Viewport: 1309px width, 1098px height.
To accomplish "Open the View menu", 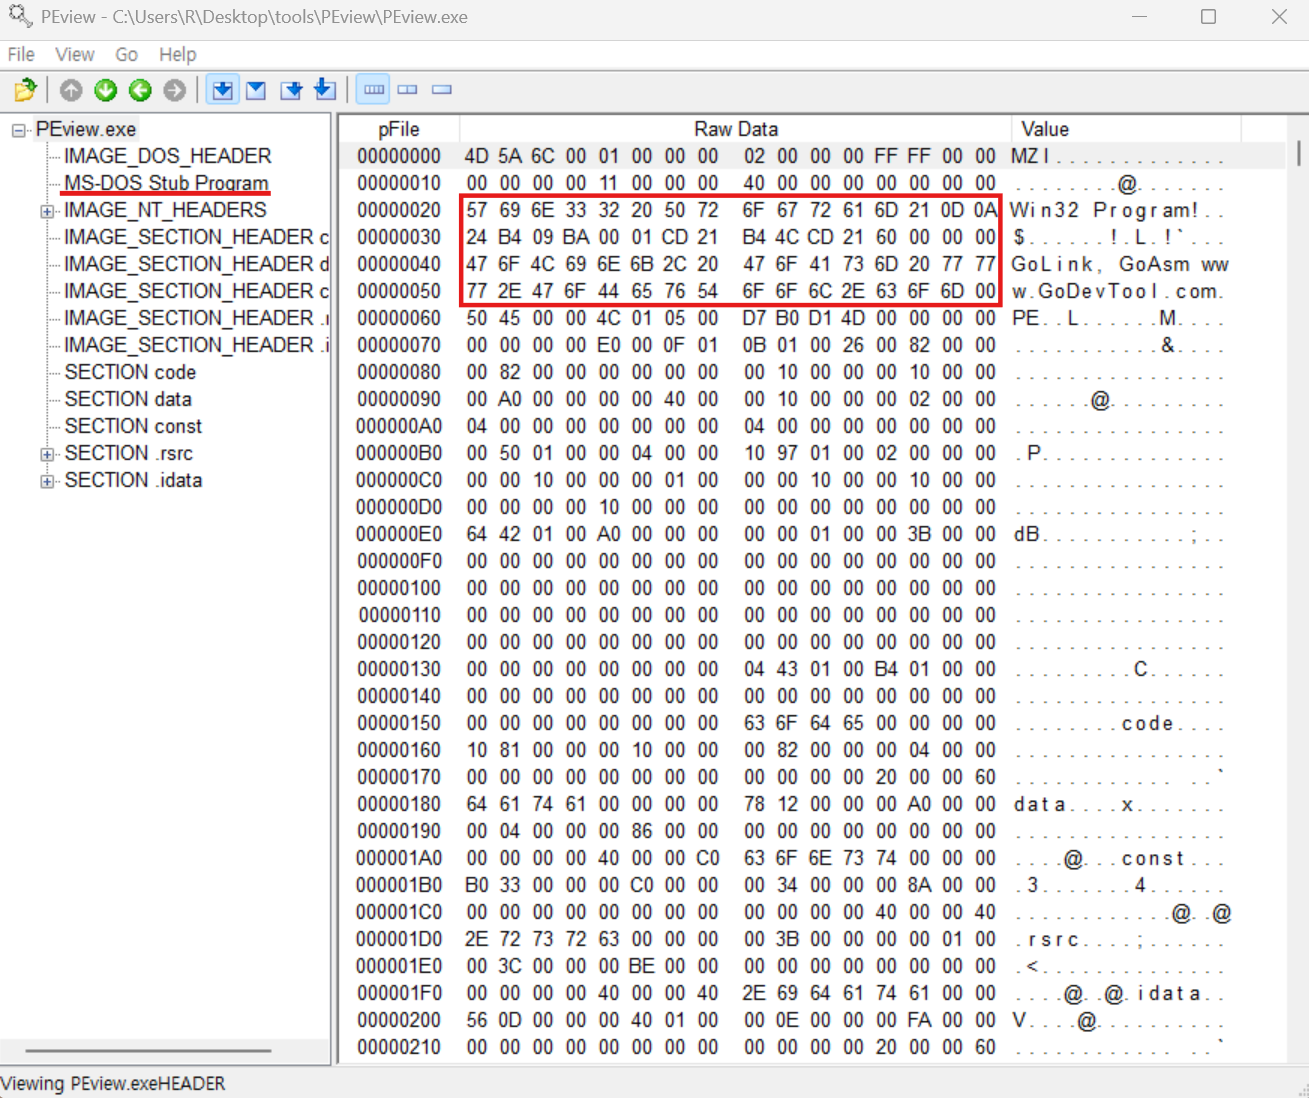I will click(x=75, y=54).
